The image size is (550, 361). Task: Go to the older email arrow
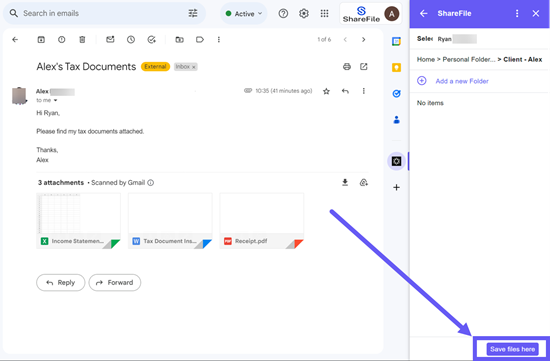(x=363, y=40)
